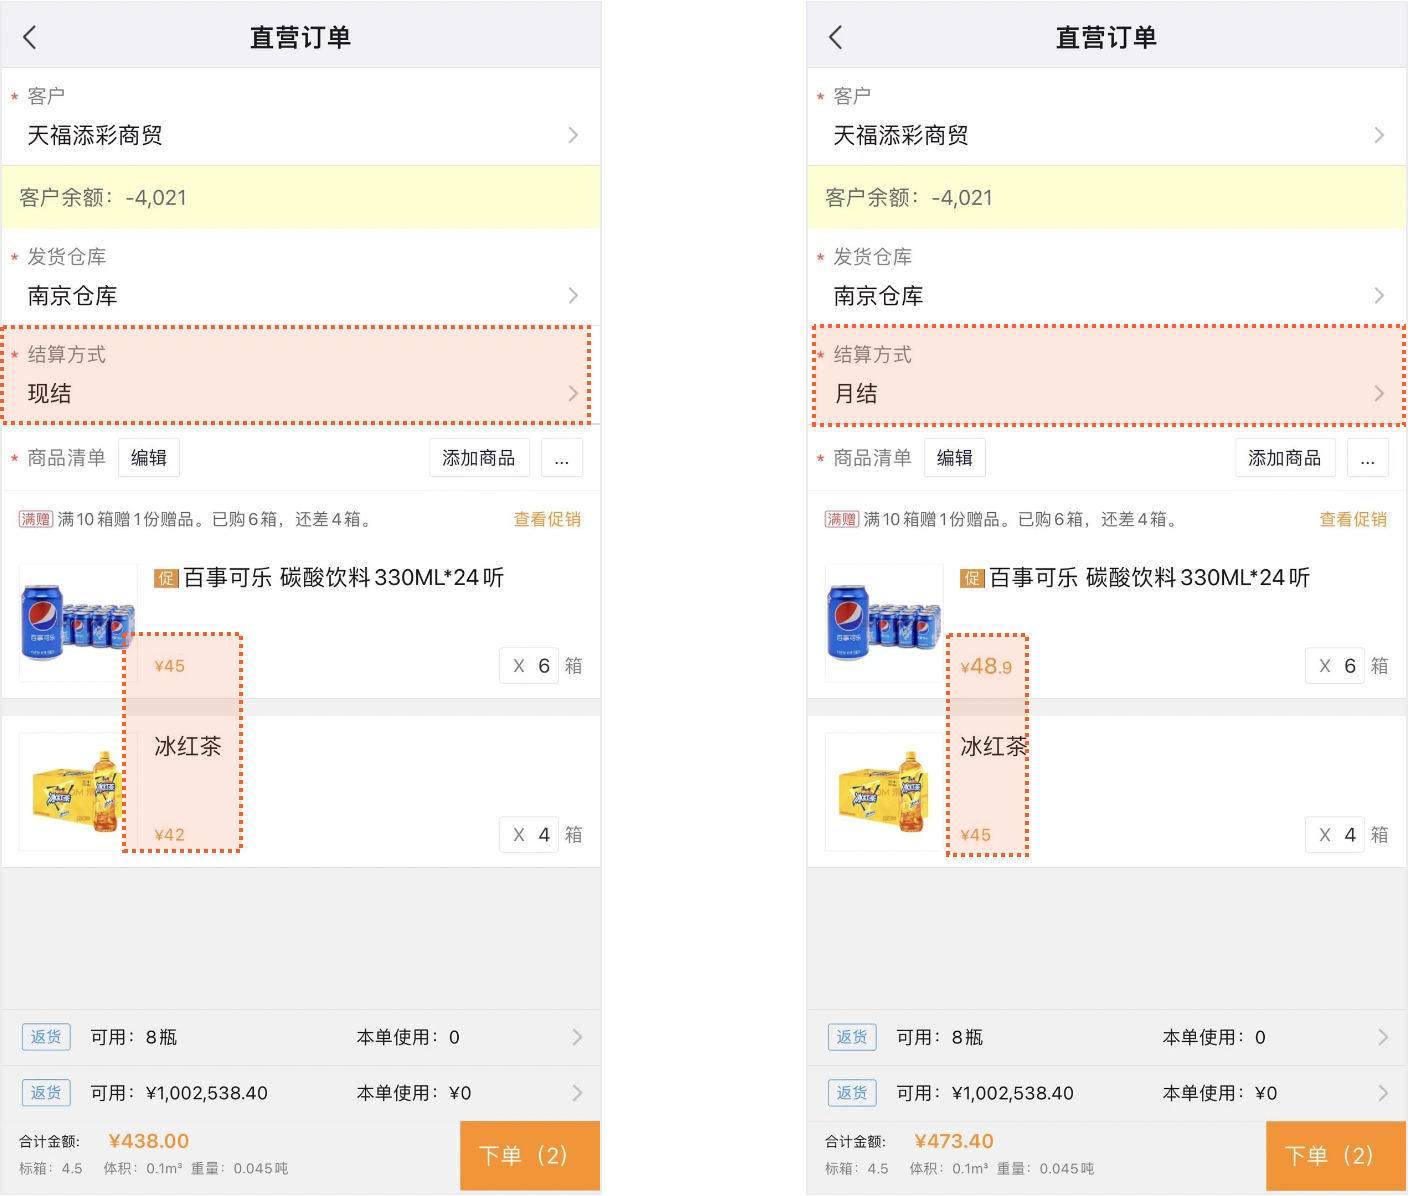Open the ... more menu on right screen
This screenshot has width=1412, height=1196.
tap(1368, 458)
